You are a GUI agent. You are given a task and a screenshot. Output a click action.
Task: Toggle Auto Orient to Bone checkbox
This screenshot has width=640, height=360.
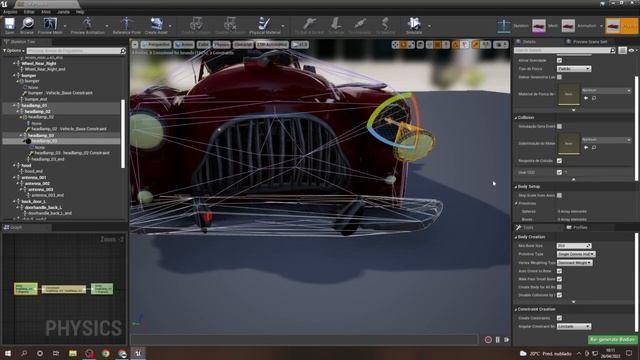click(x=559, y=271)
